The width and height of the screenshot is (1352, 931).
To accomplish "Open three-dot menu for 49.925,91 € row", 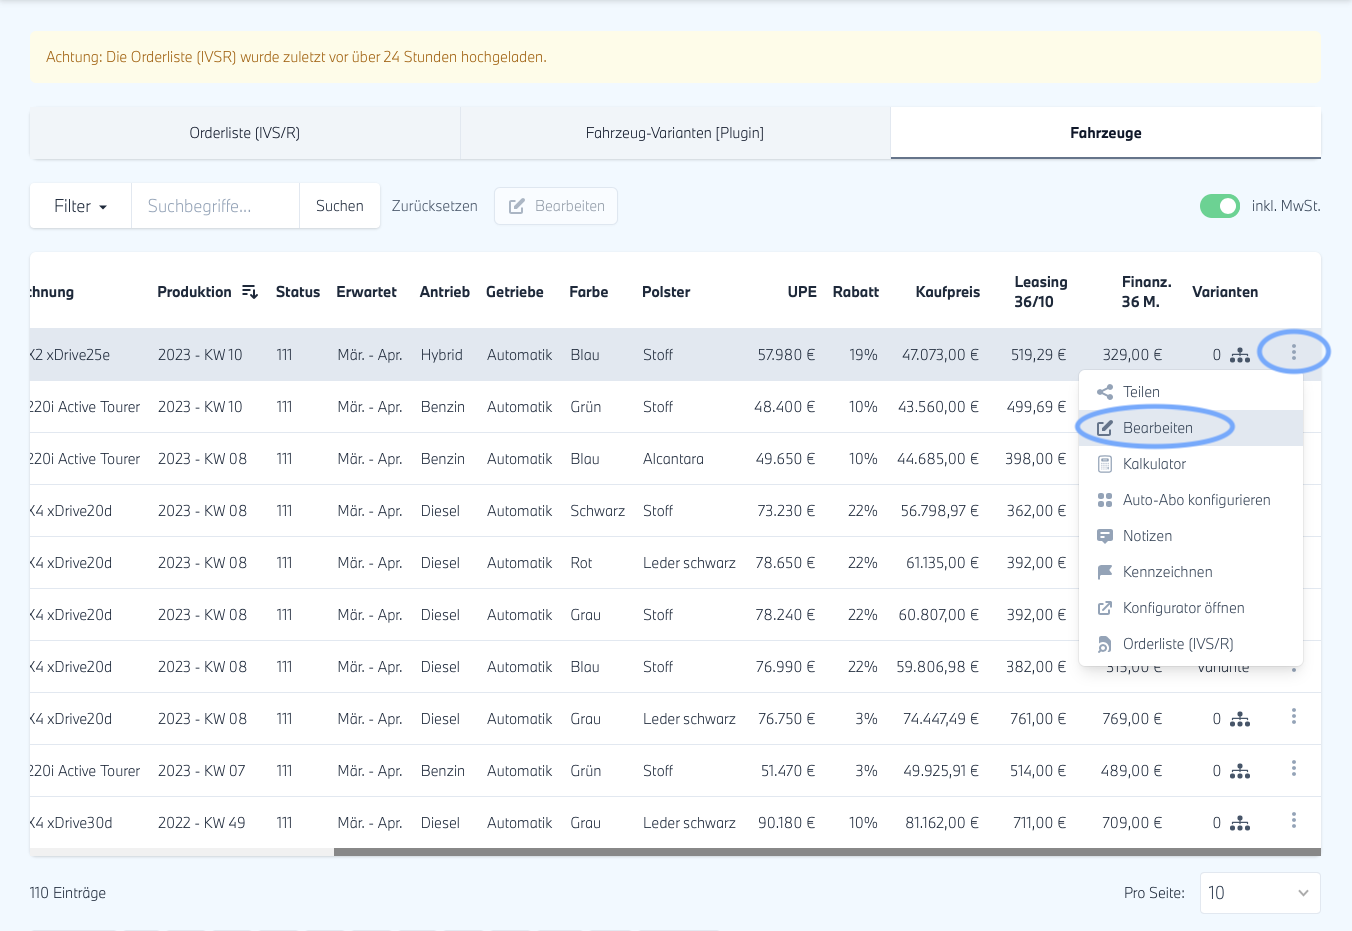I will coord(1293,769).
